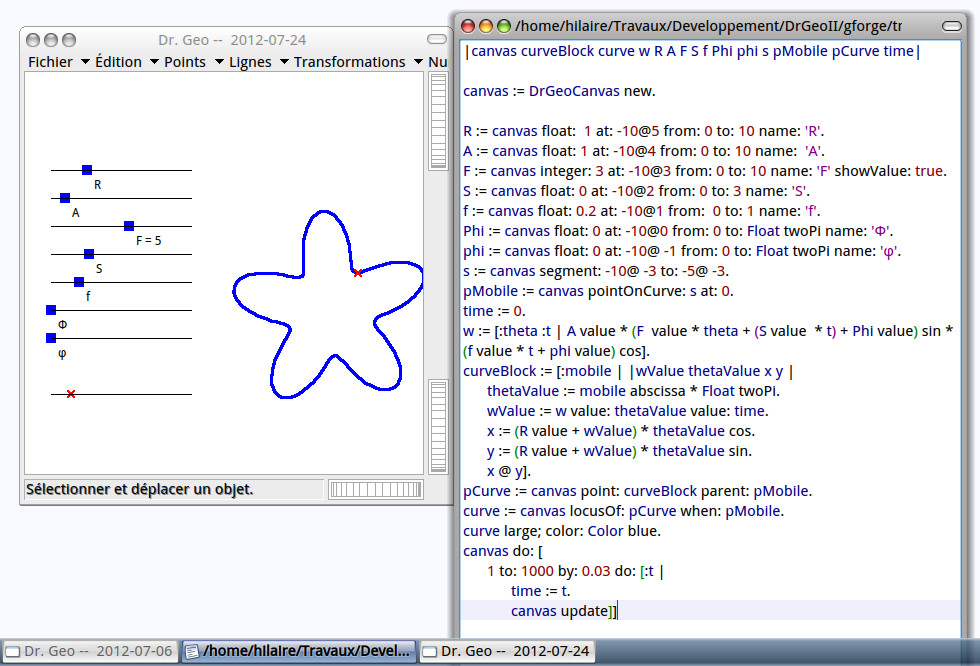Screen dimensions: 980x666
Task: Click the 'canvas := DrGeoCanvas new.' code line
Action: 559,91
